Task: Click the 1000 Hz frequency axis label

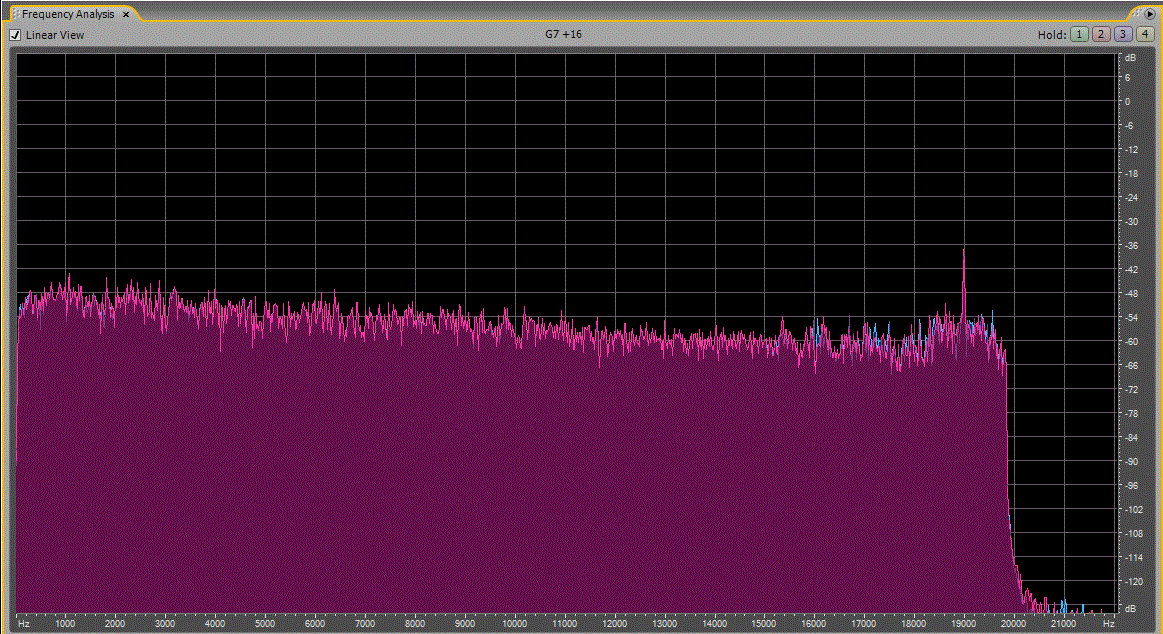Action: (x=65, y=623)
